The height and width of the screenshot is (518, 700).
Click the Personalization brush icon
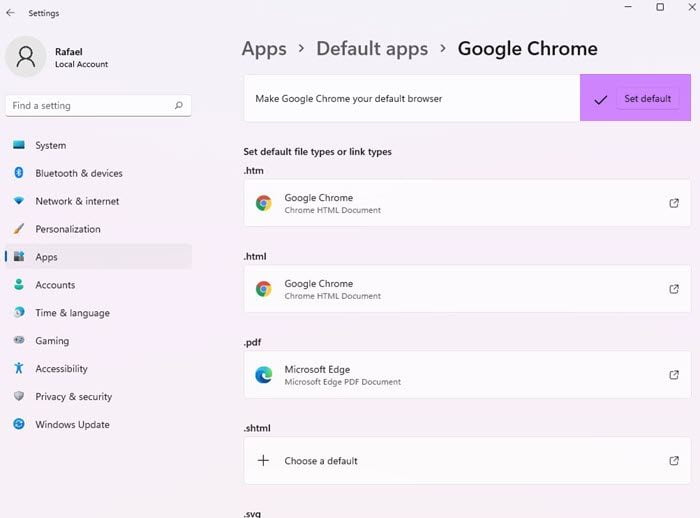point(19,229)
